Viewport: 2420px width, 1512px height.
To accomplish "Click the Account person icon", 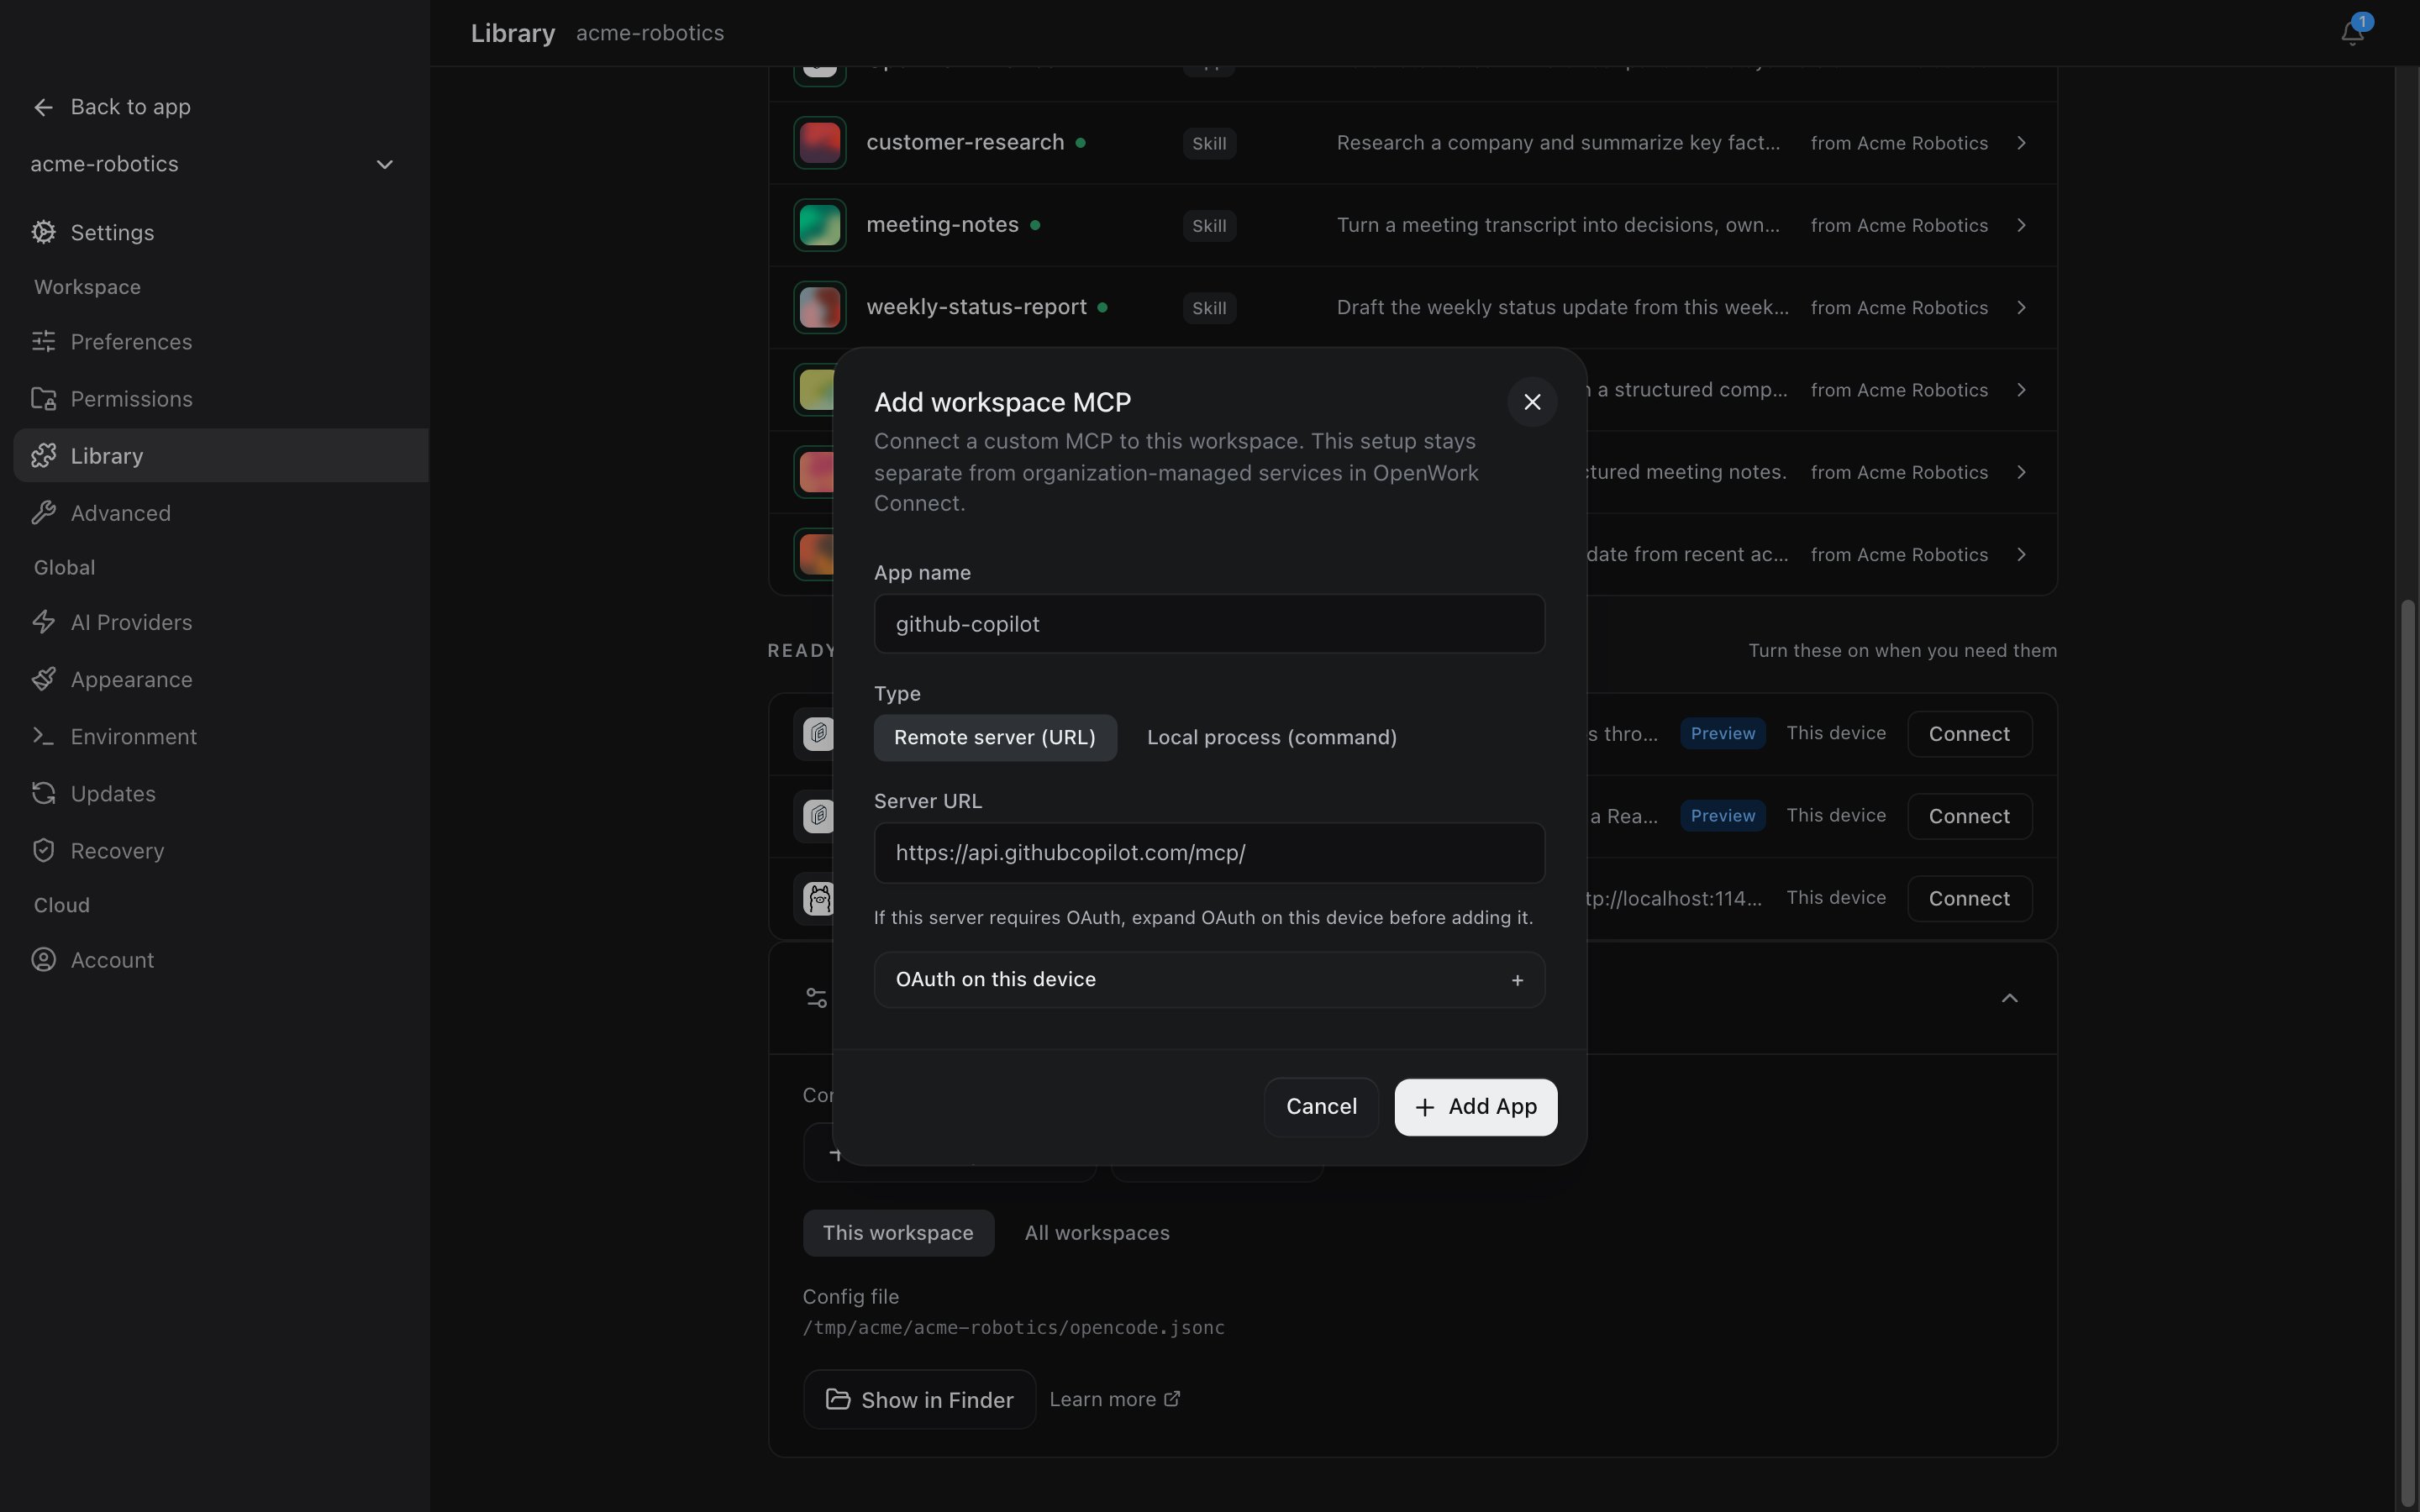I will click(43, 960).
